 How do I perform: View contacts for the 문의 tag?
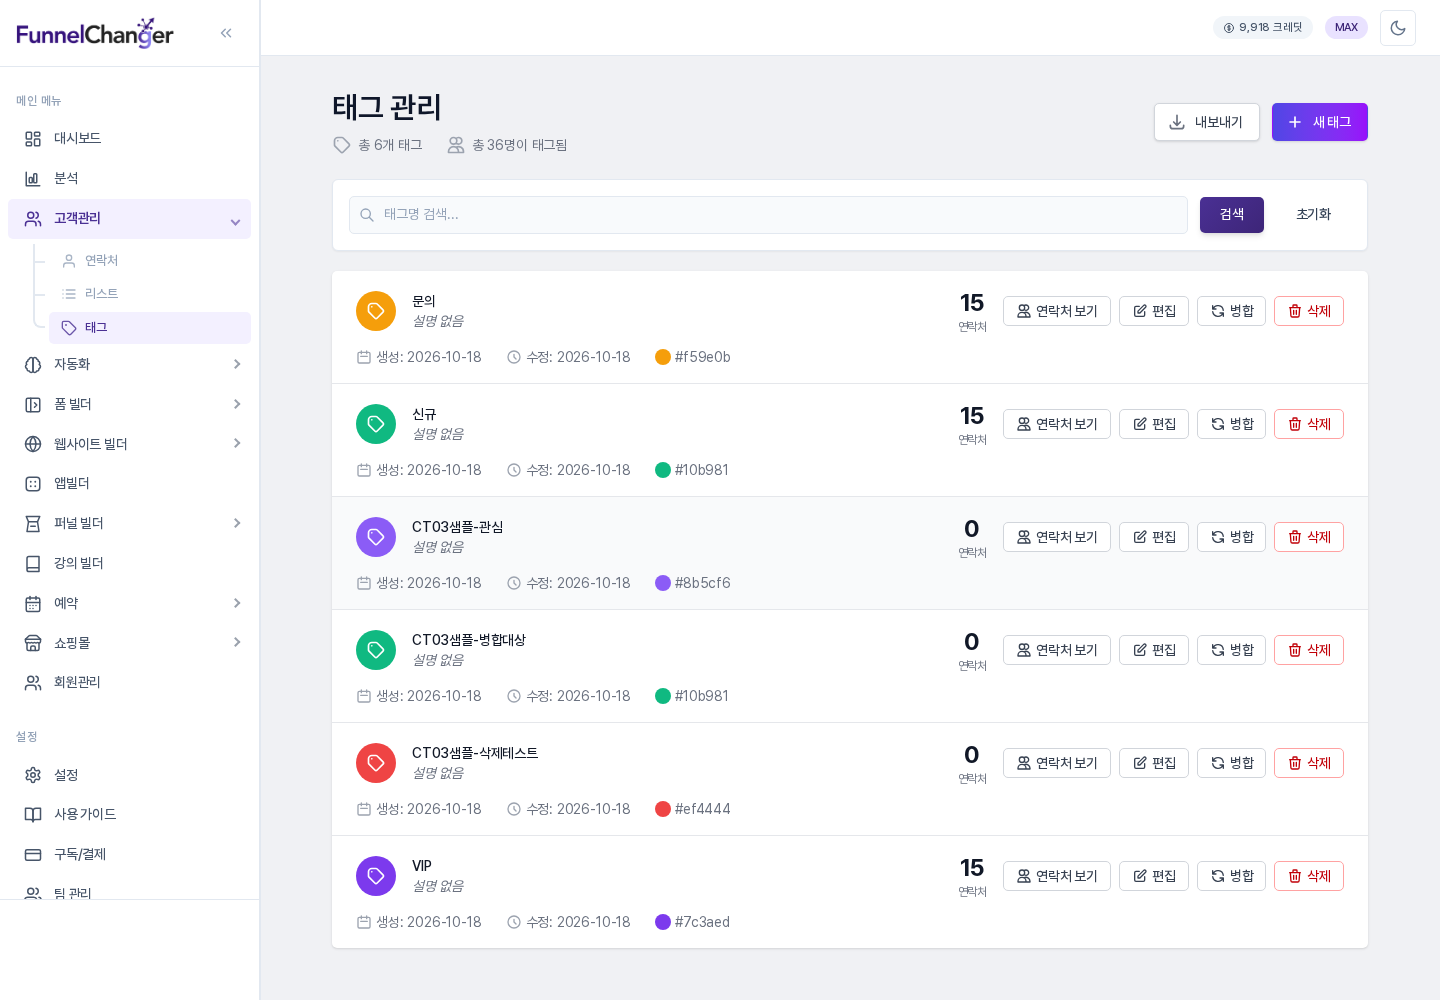pyautogui.click(x=1057, y=311)
